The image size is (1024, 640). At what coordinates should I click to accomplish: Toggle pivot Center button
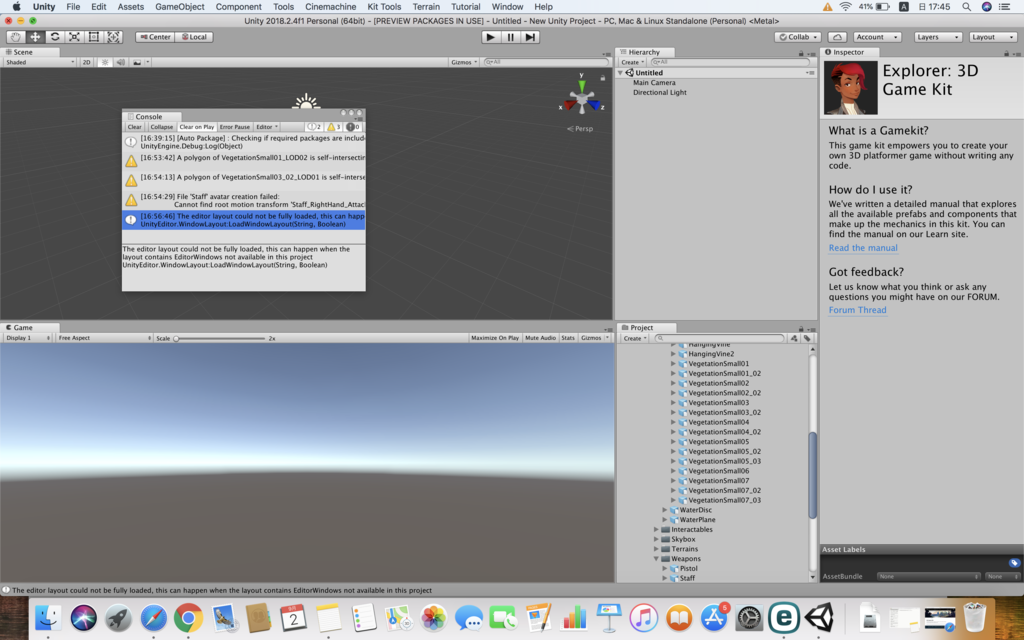tap(155, 37)
